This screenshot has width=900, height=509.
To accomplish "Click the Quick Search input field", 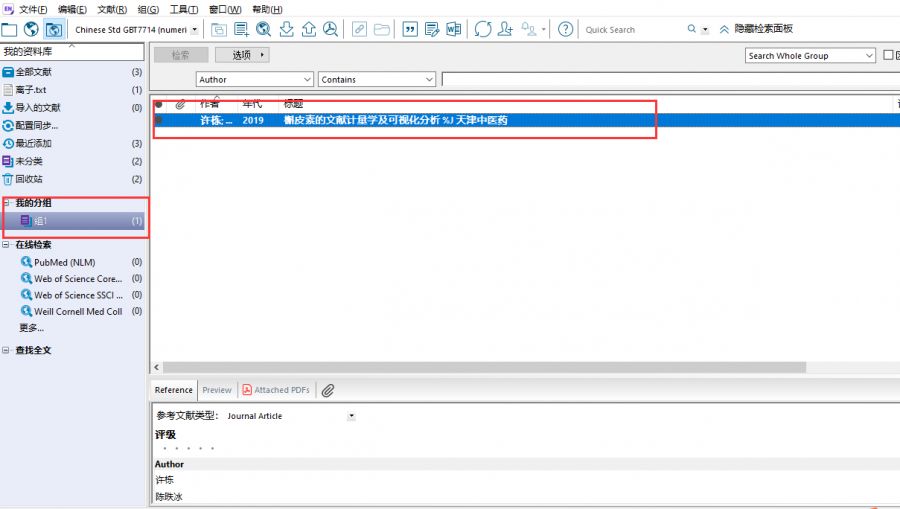I will click(x=630, y=30).
